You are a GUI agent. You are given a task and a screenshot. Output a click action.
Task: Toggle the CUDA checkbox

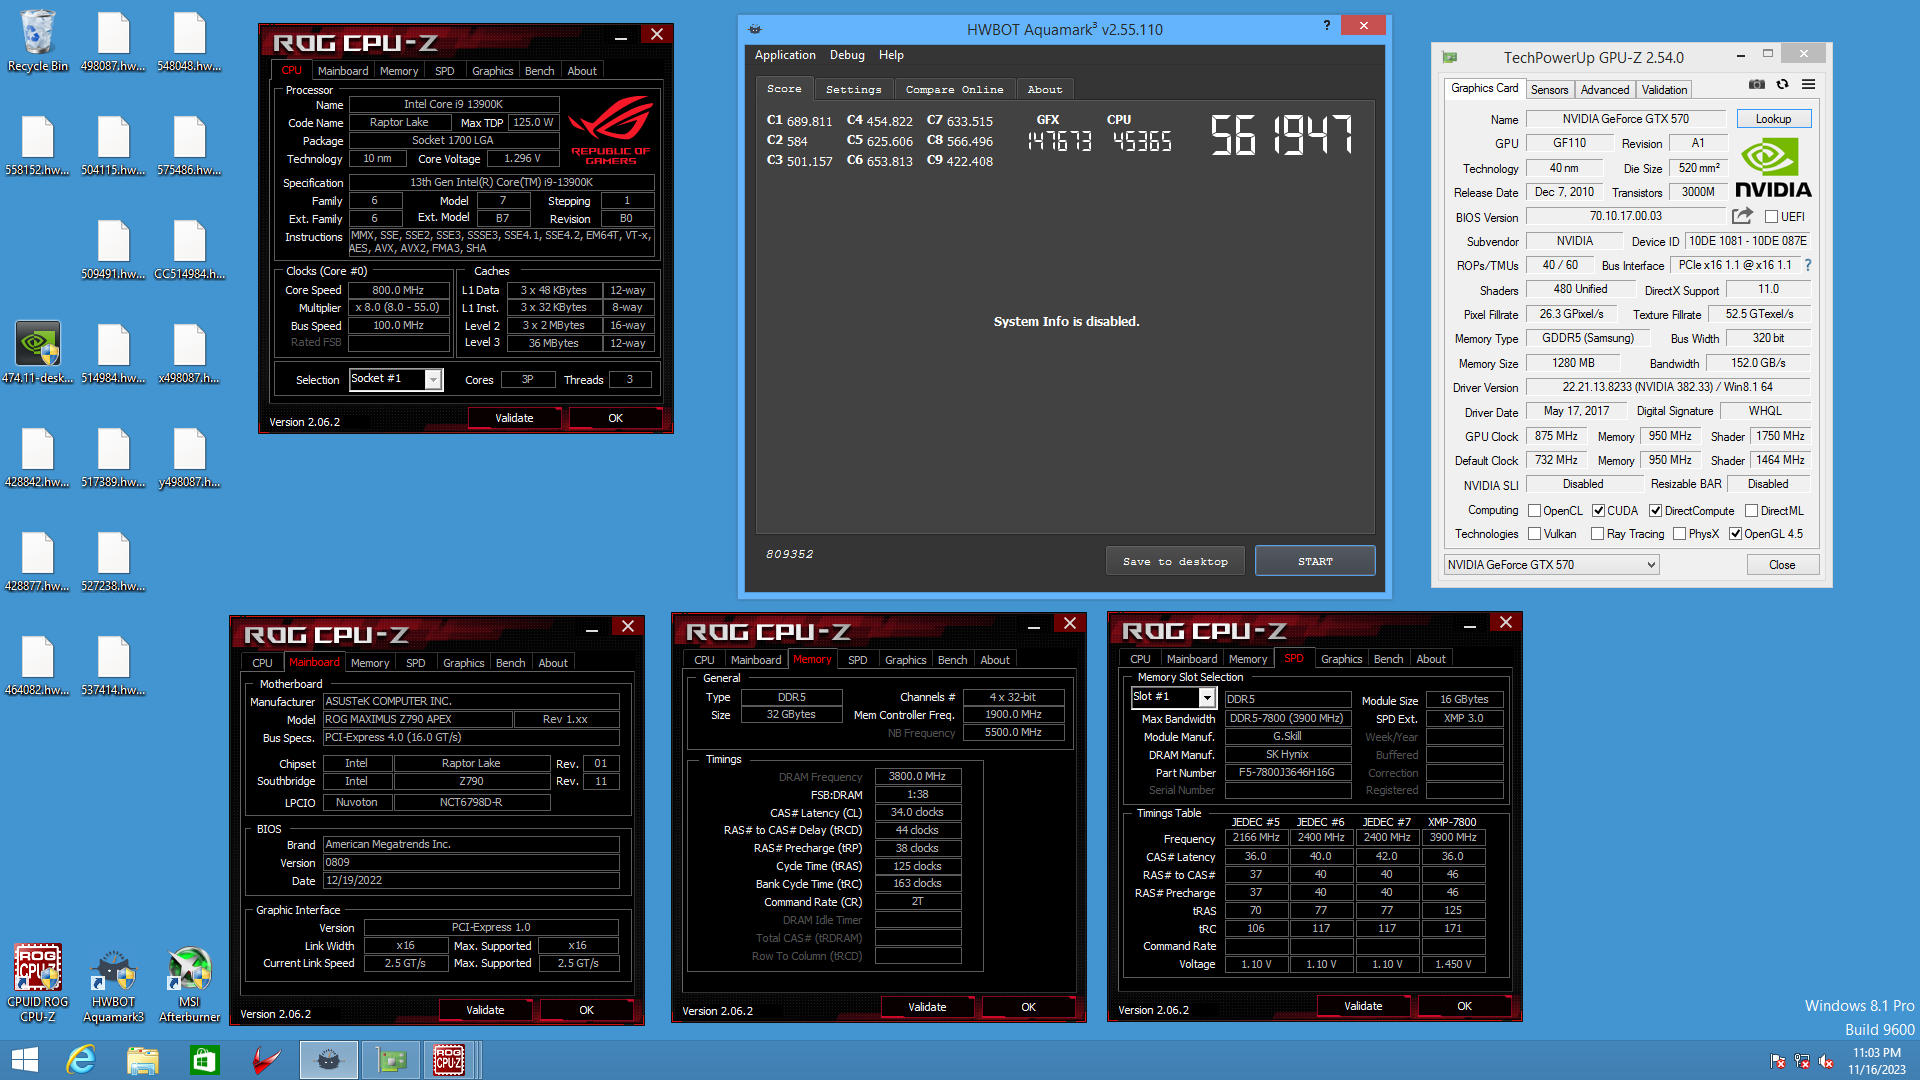1598,511
